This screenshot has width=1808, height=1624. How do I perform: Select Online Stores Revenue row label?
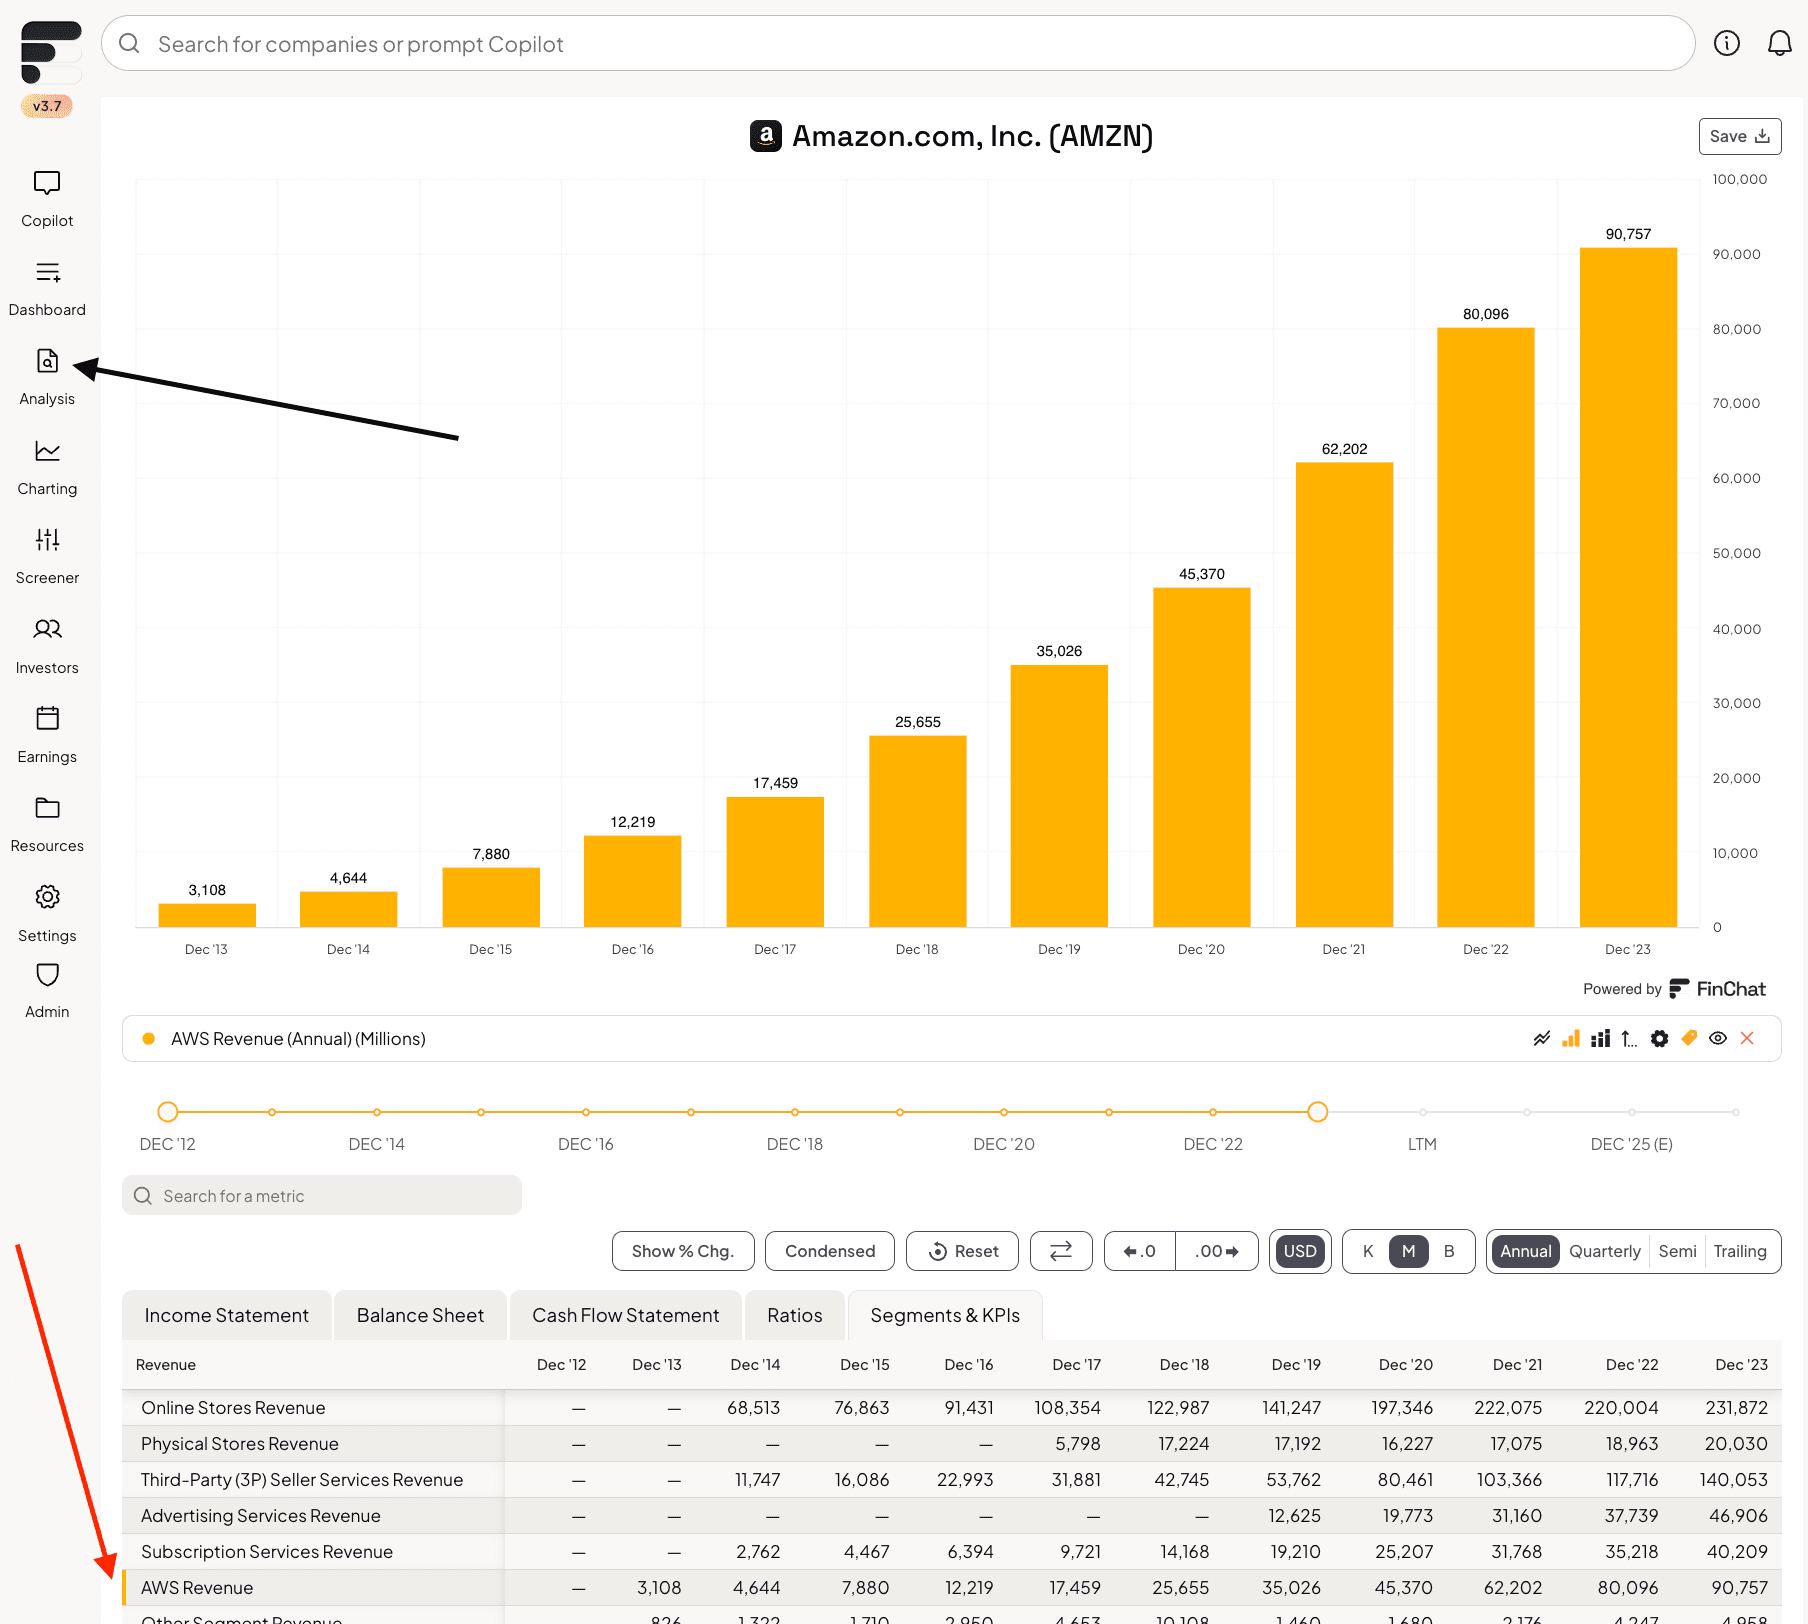(233, 1408)
